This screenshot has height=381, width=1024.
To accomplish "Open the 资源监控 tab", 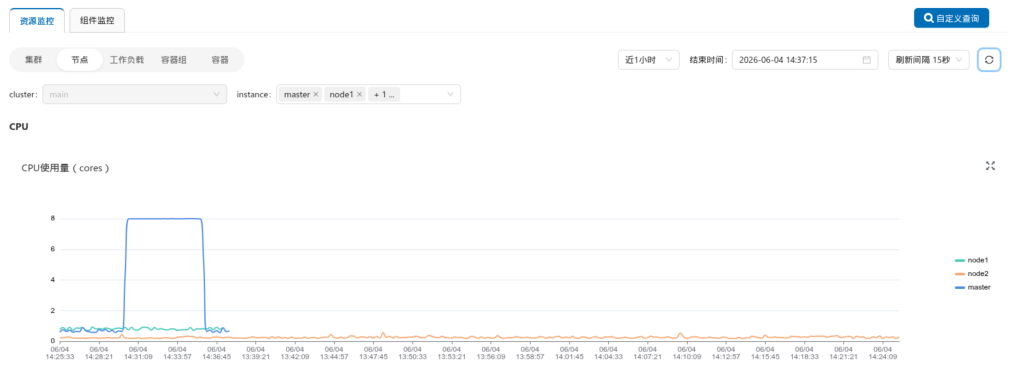I will coord(37,20).
